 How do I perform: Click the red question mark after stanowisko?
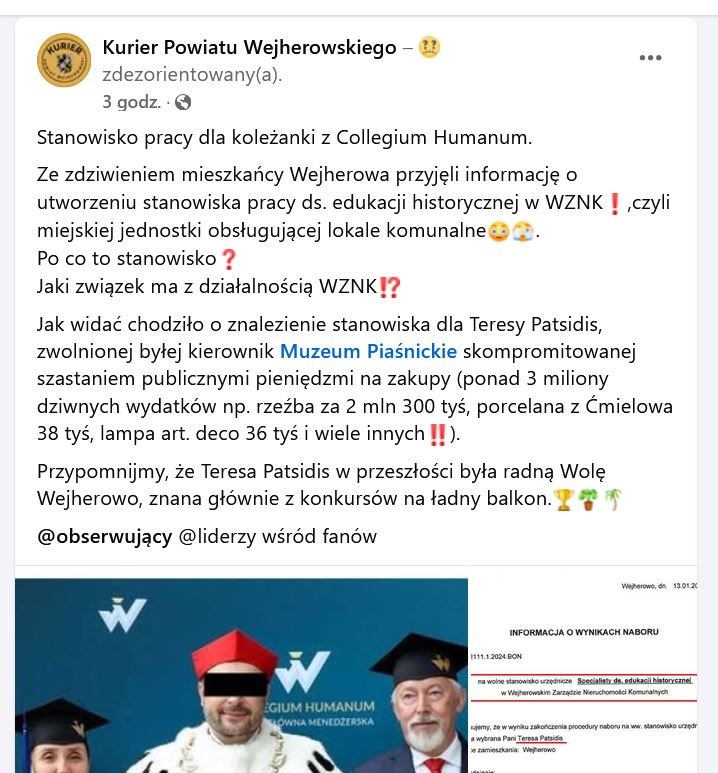click(x=228, y=259)
